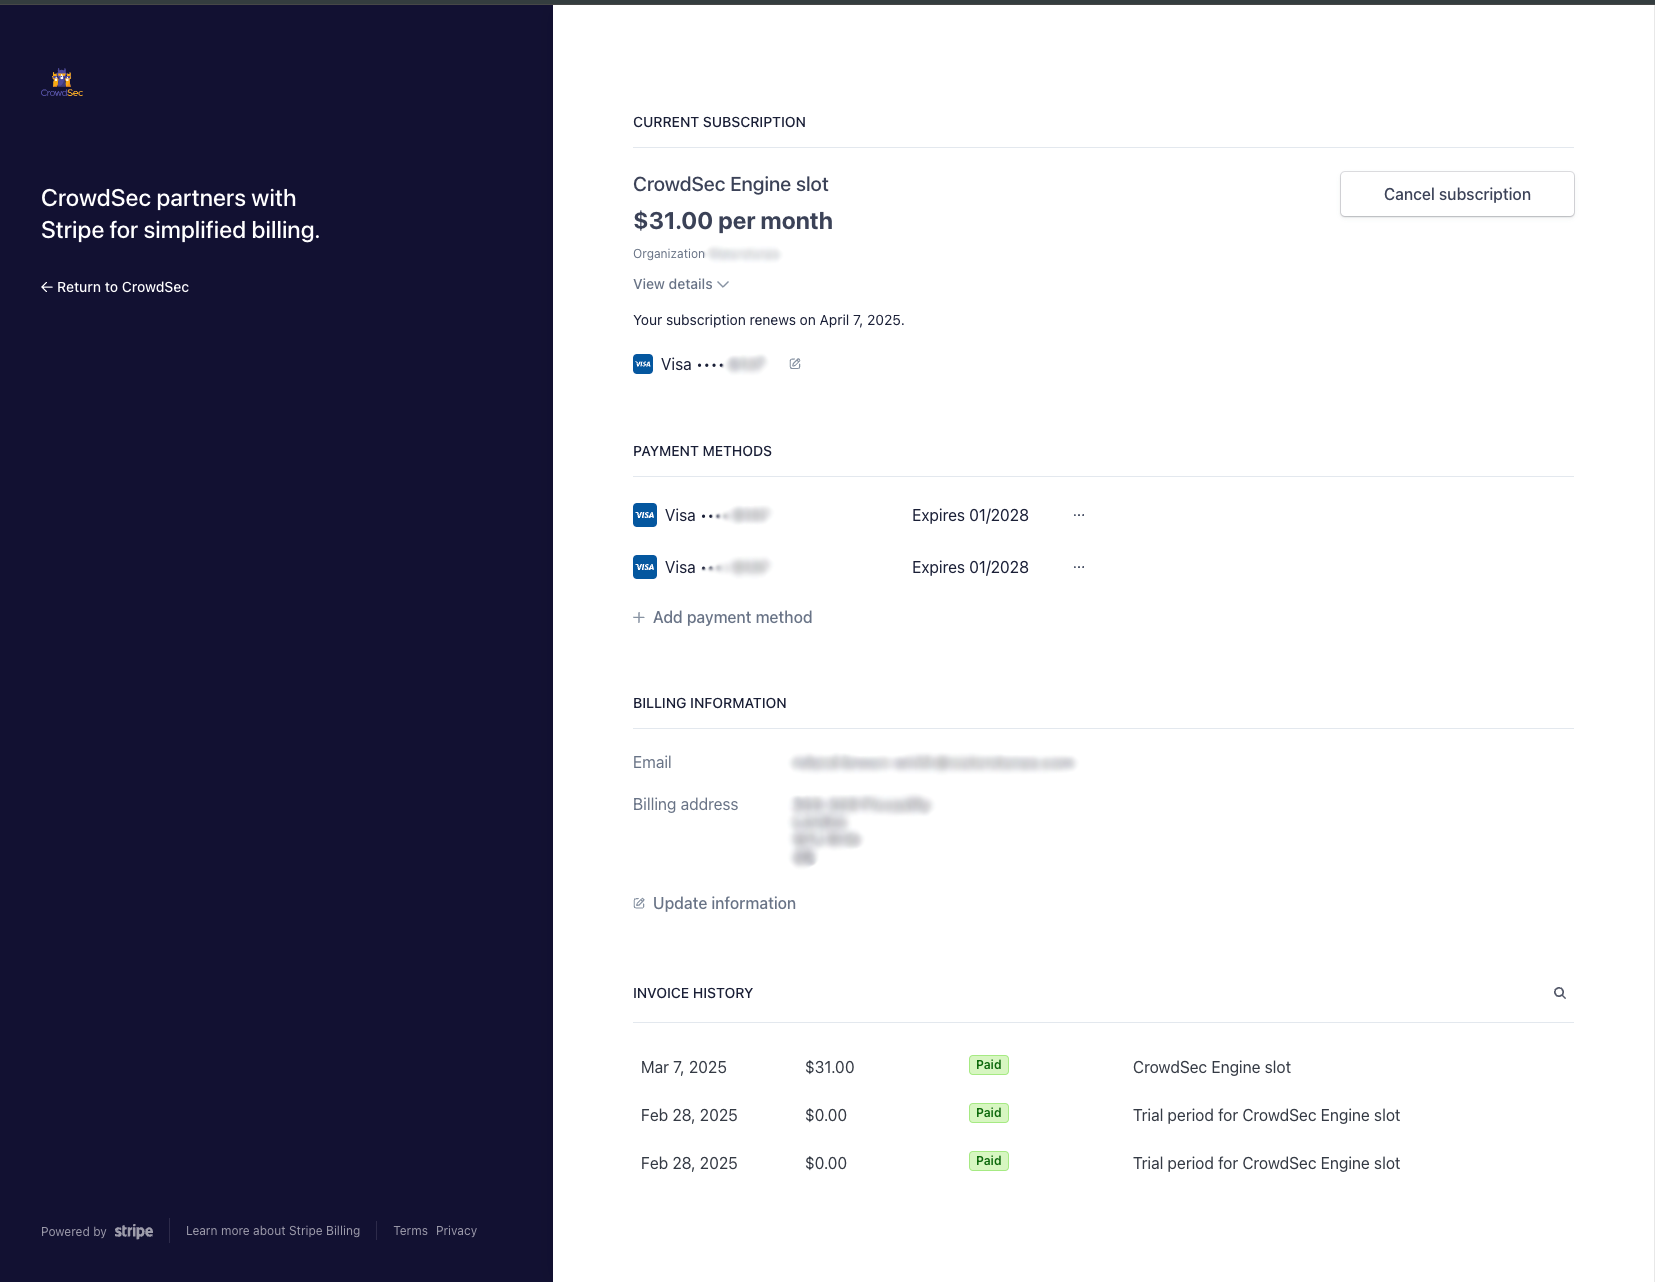Click Return to CrowdSec
This screenshot has width=1655, height=1282.
click(122, 287)
